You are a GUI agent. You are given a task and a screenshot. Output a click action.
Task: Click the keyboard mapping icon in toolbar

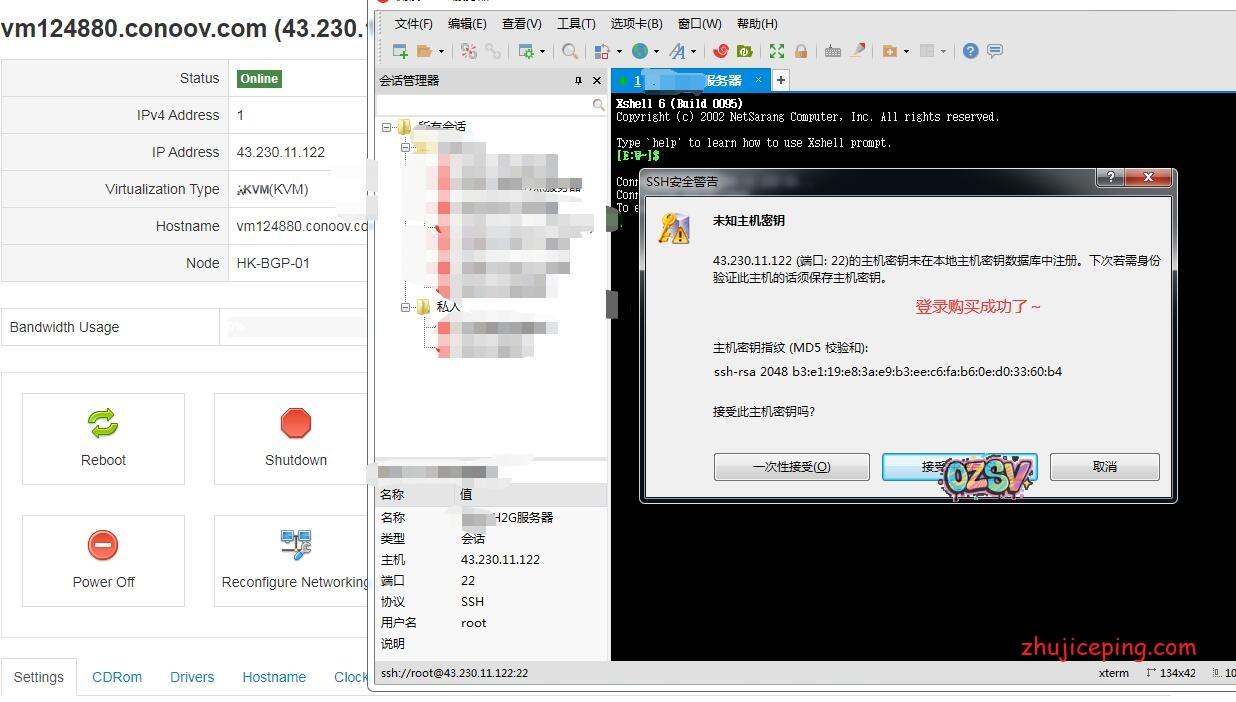coord(832,51)
